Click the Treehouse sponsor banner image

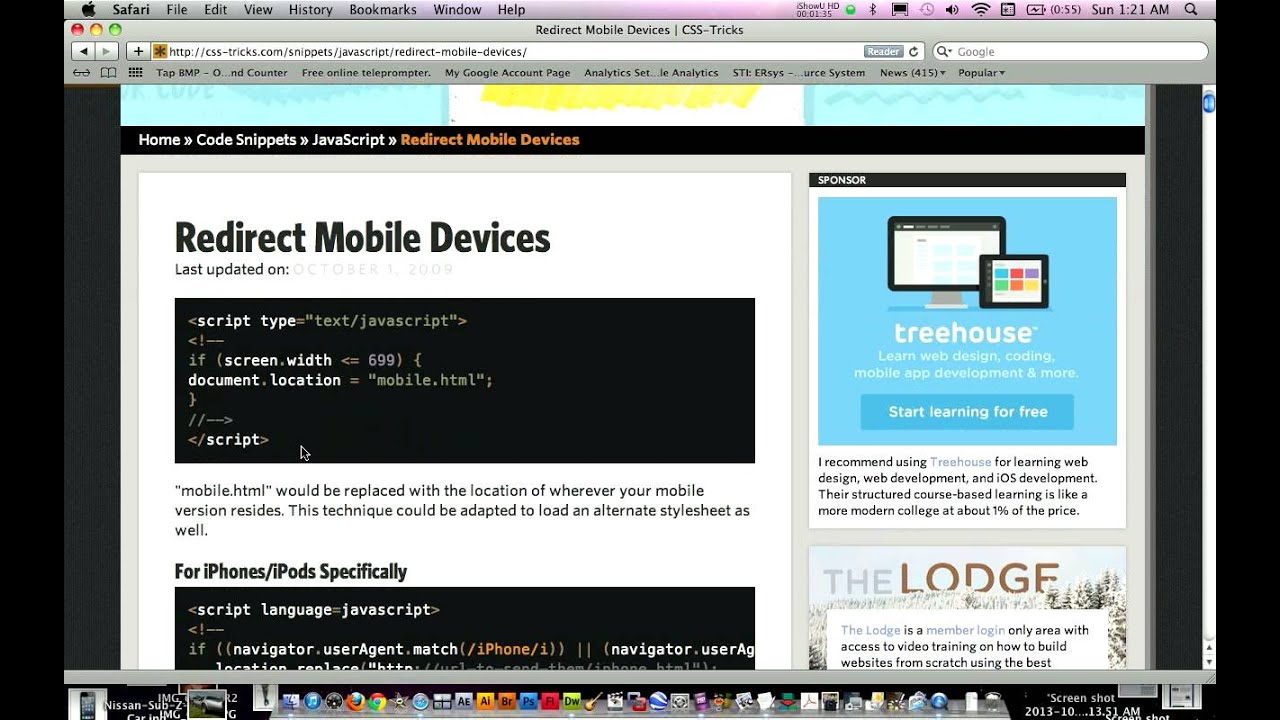click(x=967, y=321)
